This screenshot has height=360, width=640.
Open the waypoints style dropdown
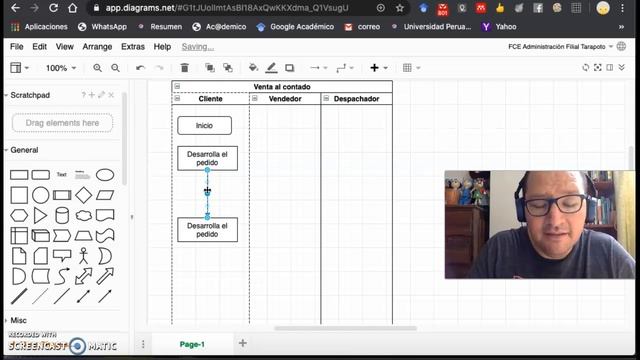click(x=345, y=68)
